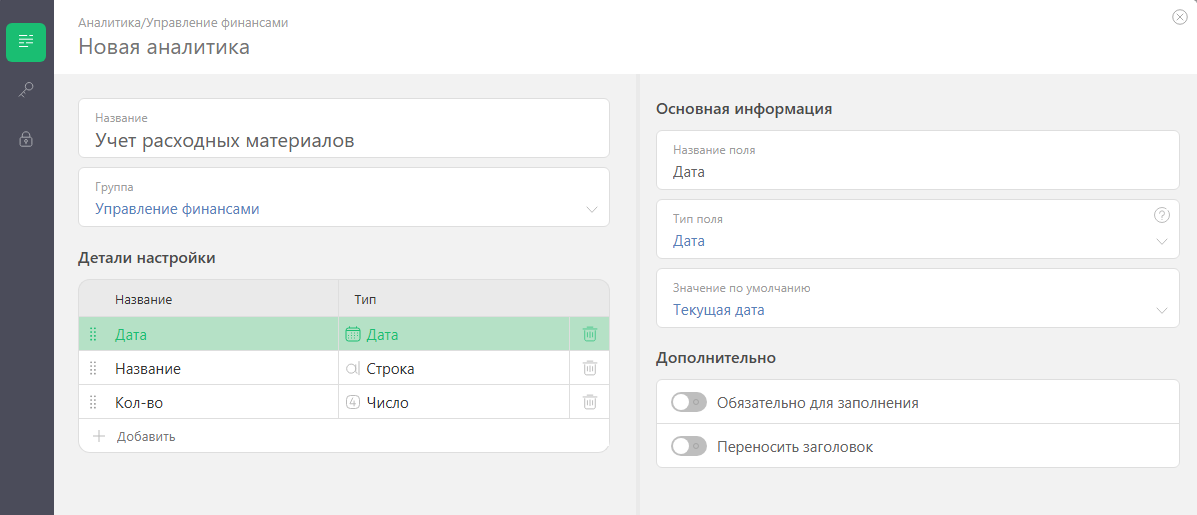Delete the Дата row with trash icon
Image resolution: width=1197 pixels, height=515 pixels.
pyautogui.click(x=589, y=334)
